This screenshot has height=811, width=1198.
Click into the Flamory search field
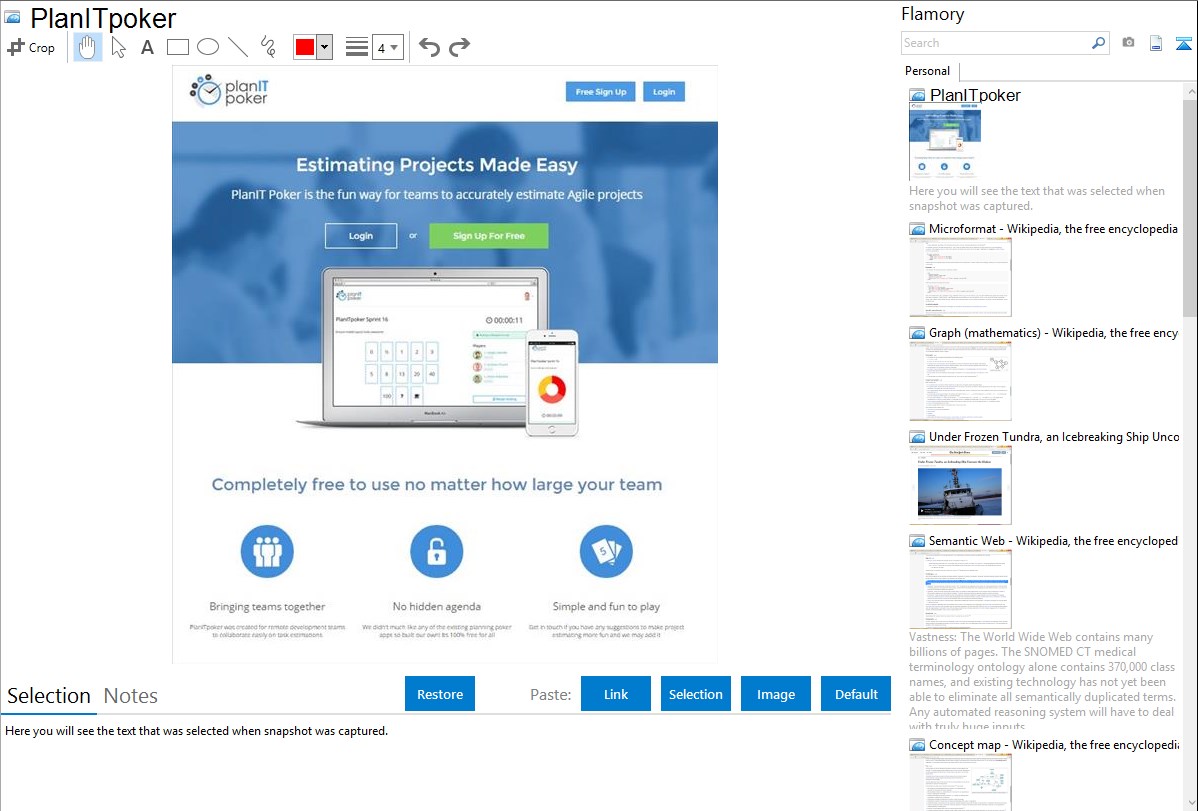(995, 43)
